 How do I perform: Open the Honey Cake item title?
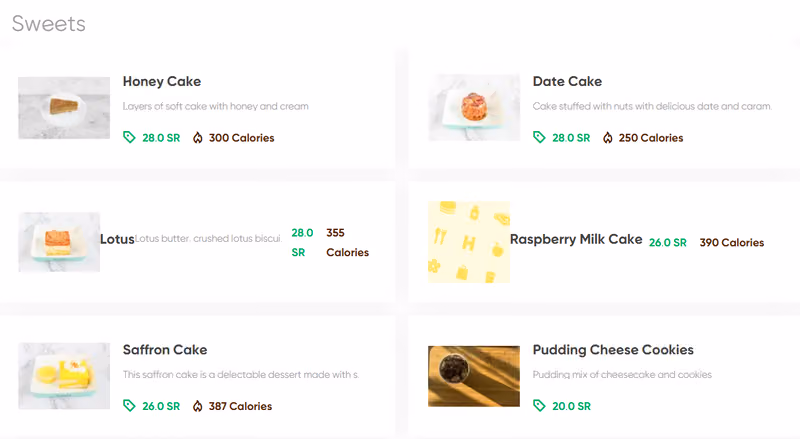coord(162,82)
